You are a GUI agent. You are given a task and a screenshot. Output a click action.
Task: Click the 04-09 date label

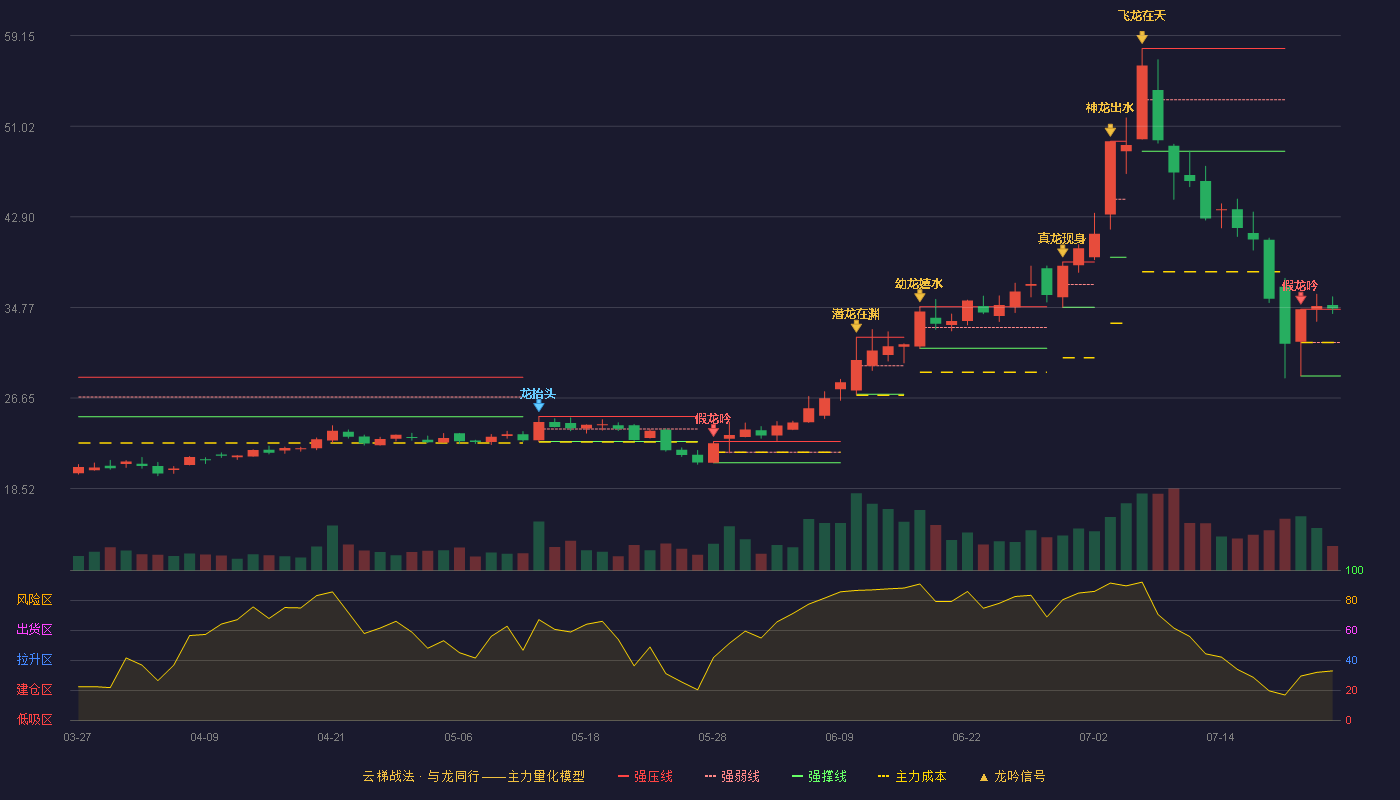coord(204,737)
